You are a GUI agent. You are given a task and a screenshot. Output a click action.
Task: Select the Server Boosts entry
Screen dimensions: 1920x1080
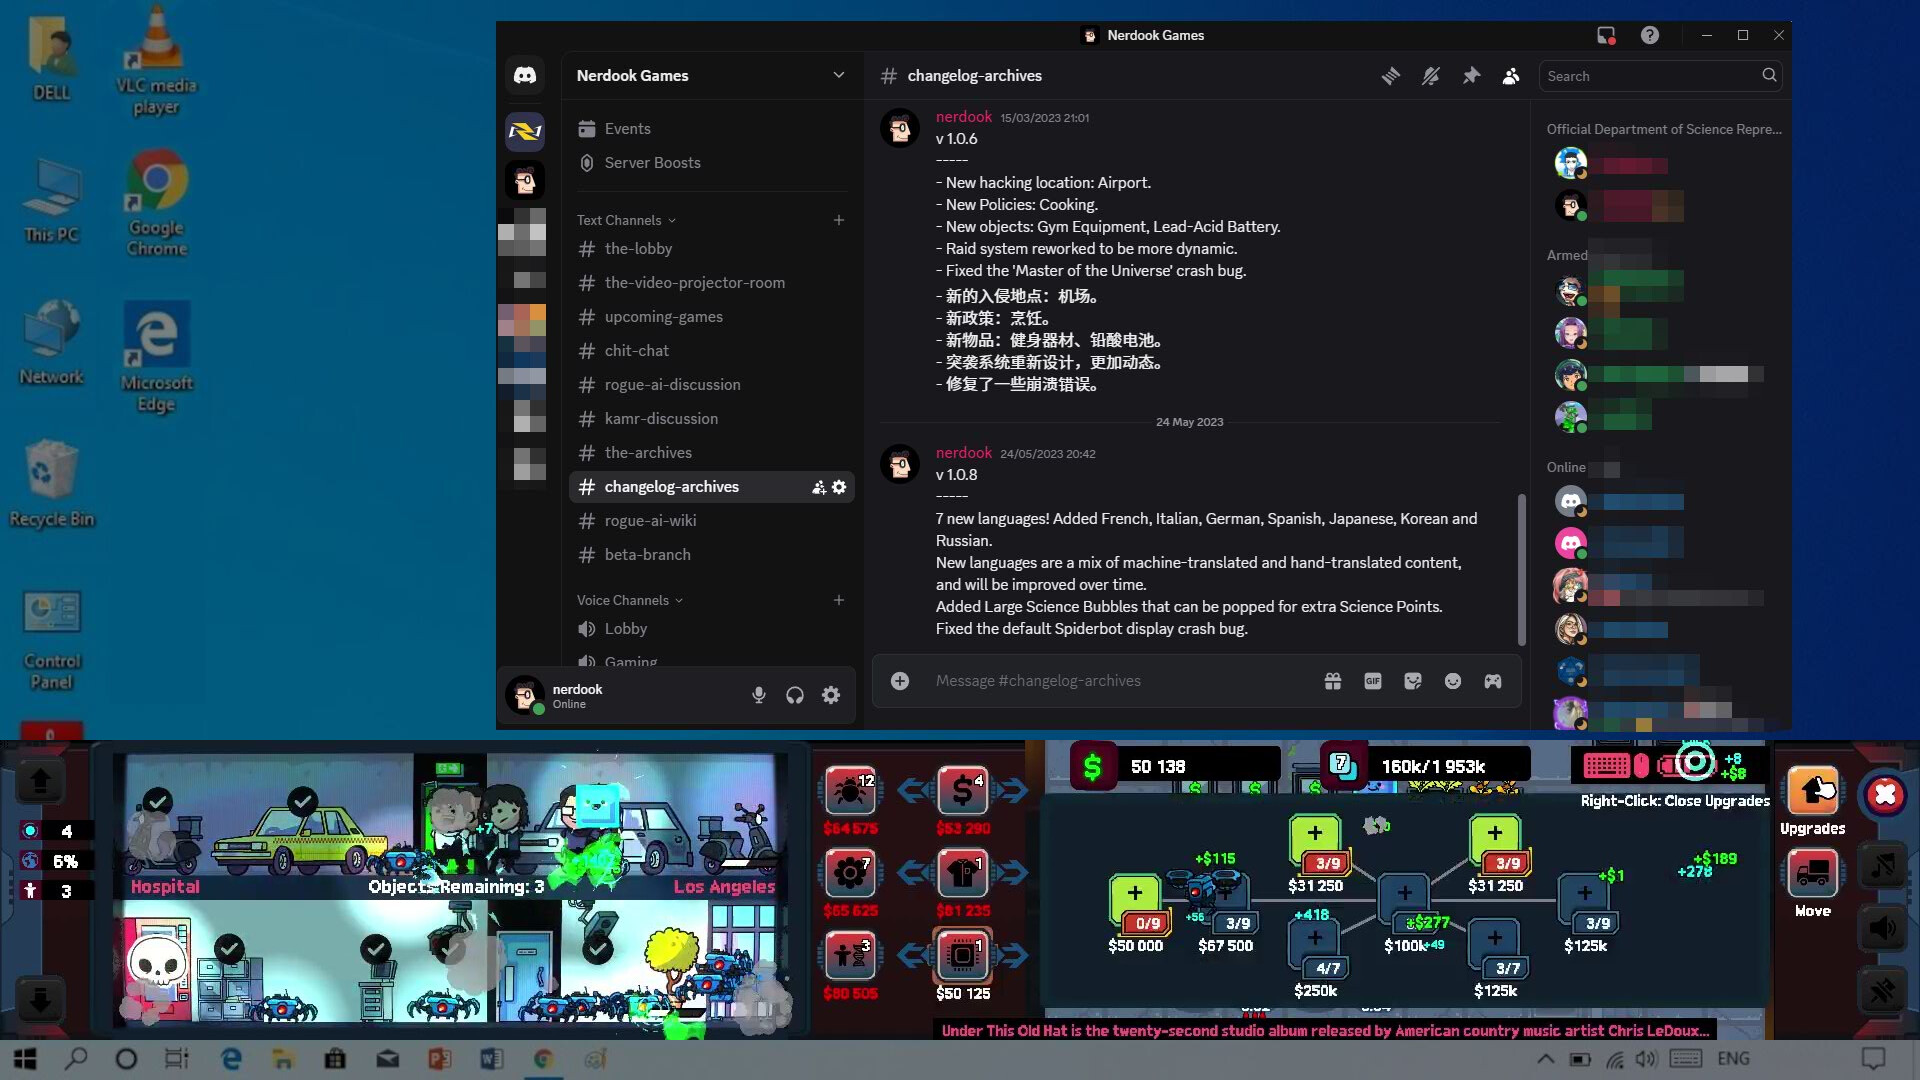pyautogui.click(x=652, y=162)
